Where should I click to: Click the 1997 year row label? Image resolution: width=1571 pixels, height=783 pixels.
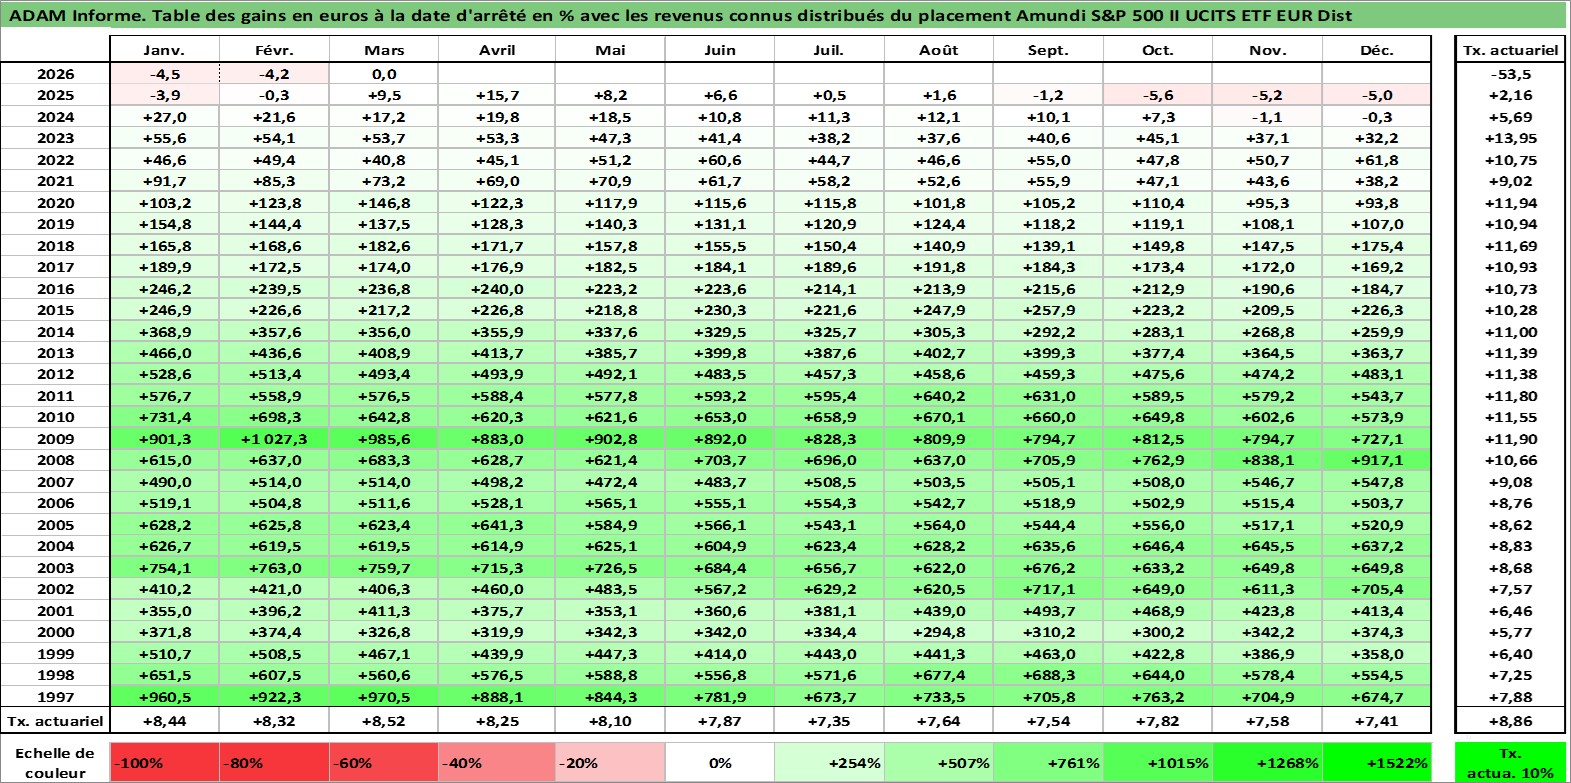point(55,697)
